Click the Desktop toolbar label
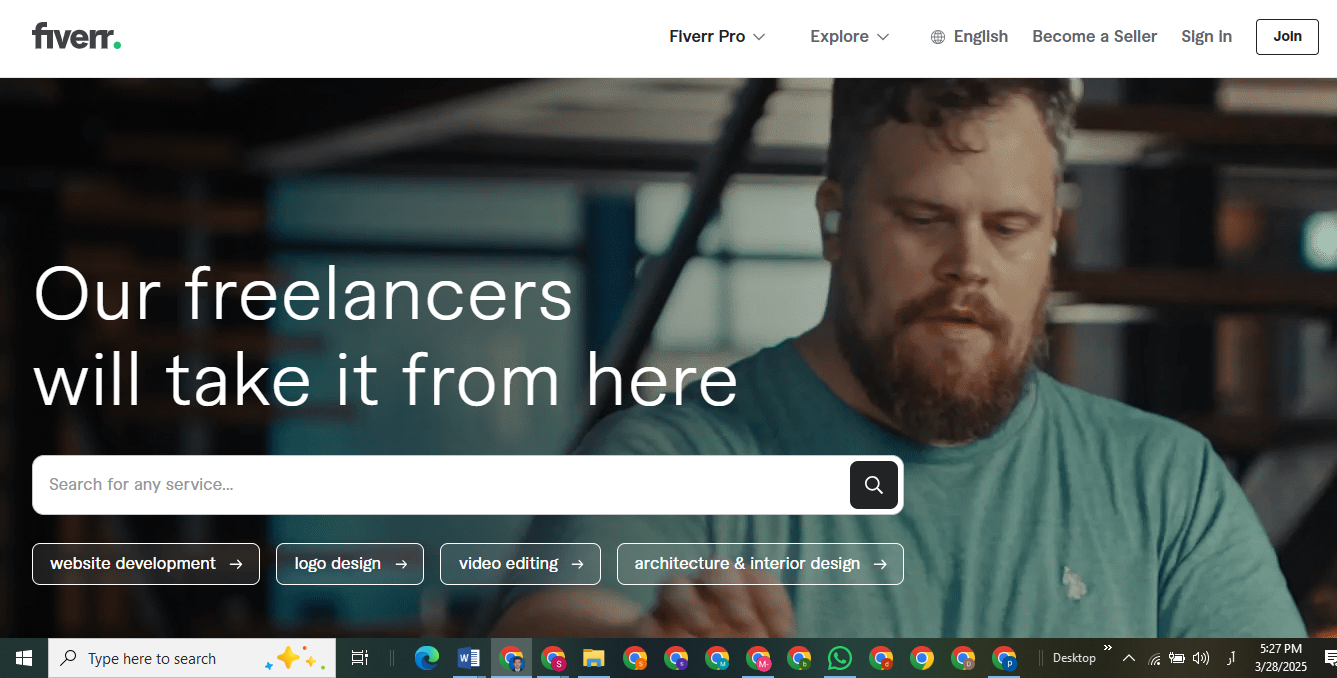The height and width of the screenshot is (678, 1337). click(x=1074, y=658)
